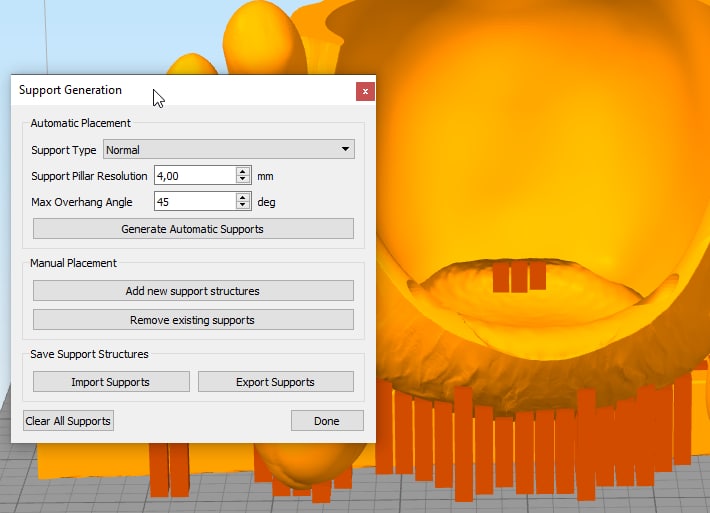The height and width of the screenshot is (513, 710).
Task: Click the Done button
Action: pyautogui.click(x=327, y=421)
